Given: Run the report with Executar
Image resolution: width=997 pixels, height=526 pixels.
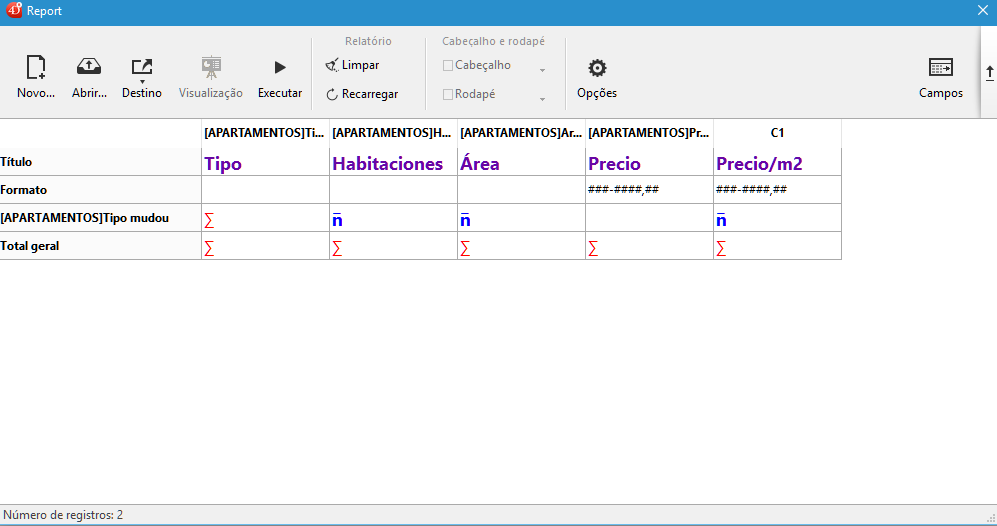Looking at the screenshot, I should (x=280, y=68).
